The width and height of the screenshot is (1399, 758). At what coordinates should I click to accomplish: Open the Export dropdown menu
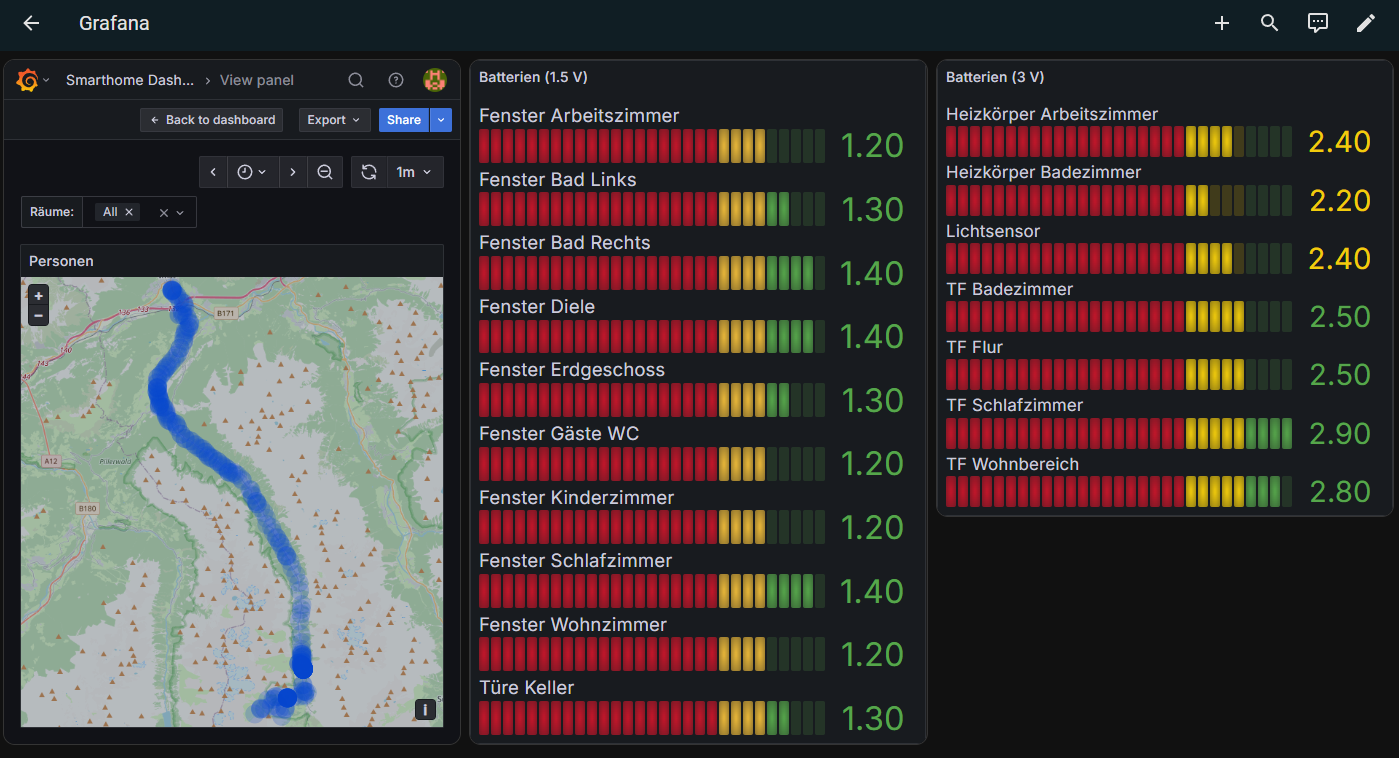[x=334, y=120]
